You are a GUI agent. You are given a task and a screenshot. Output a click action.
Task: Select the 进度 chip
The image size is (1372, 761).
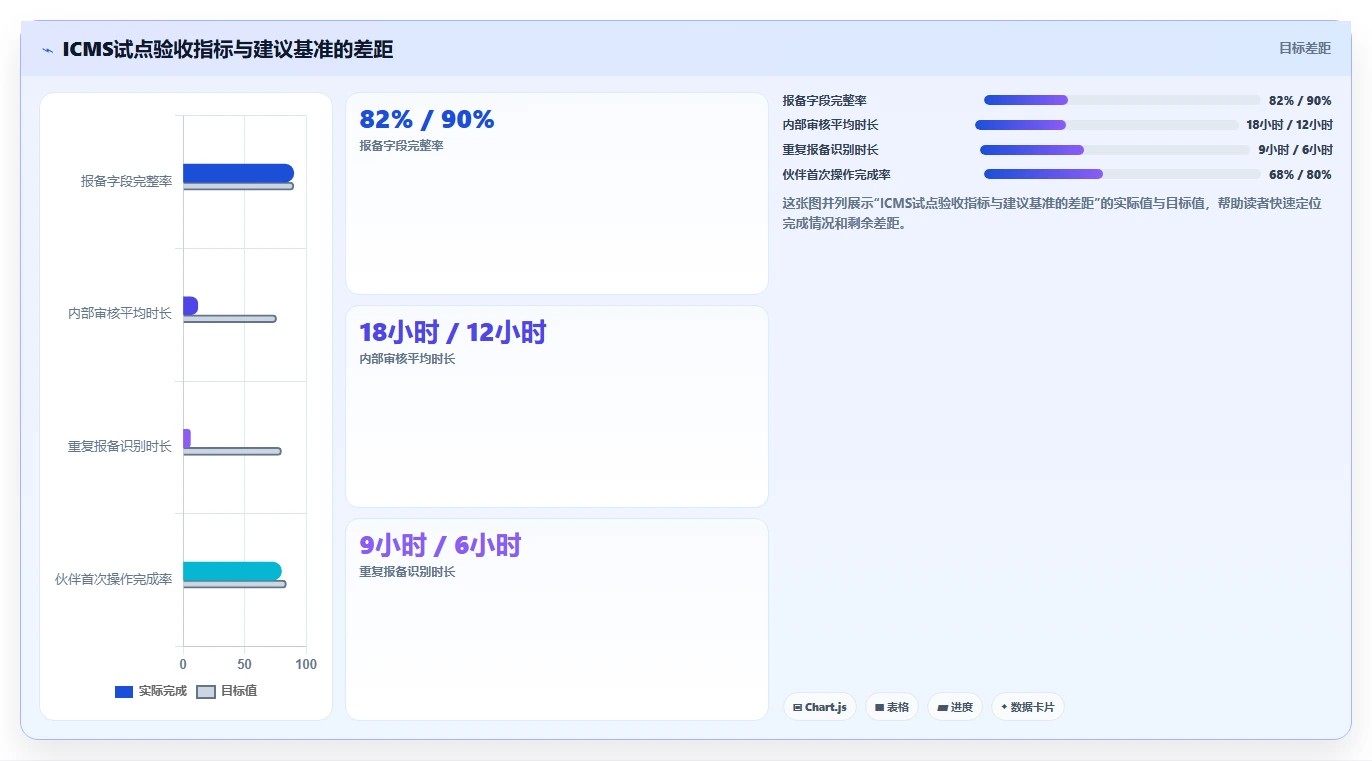point(955,707)
